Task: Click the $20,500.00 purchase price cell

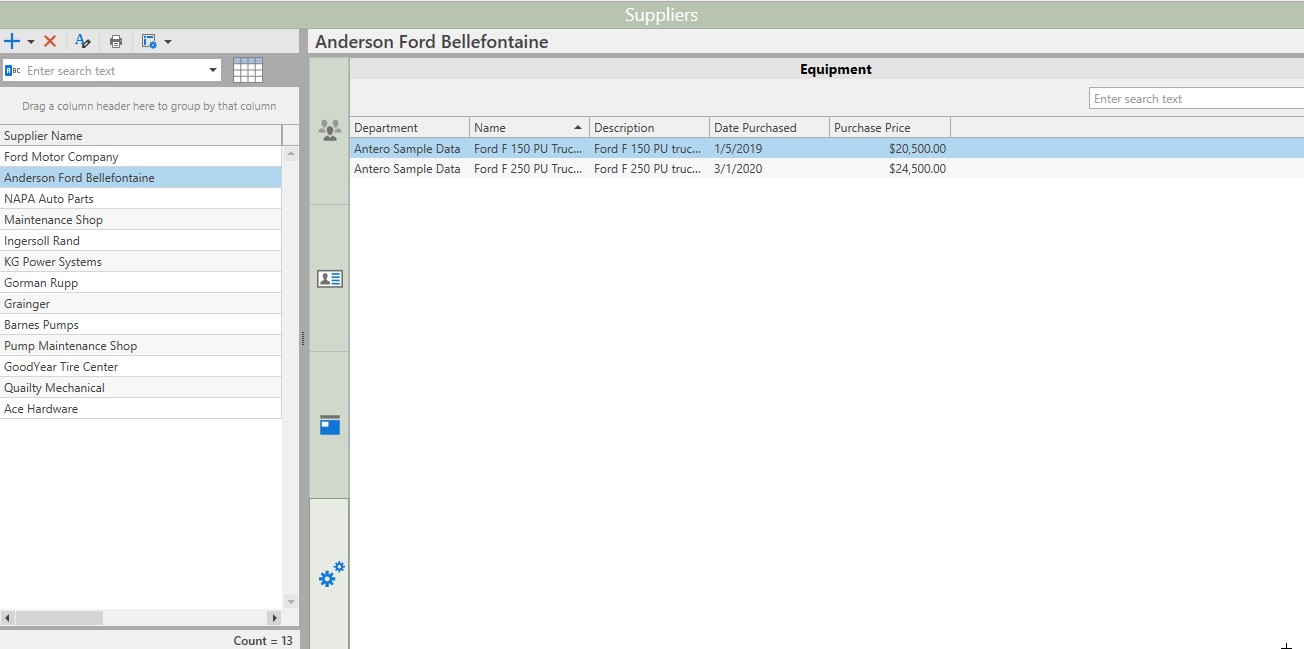Action: [890, 148]
